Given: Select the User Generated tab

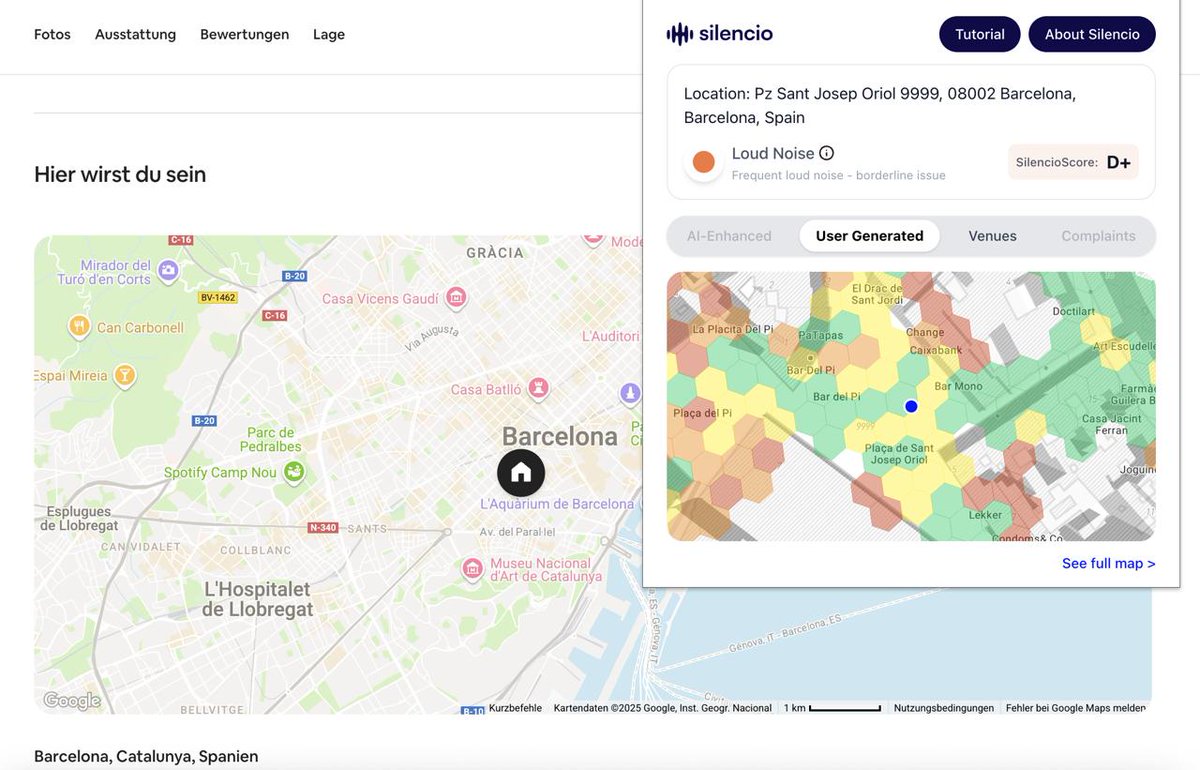Looking at the screenshot, I should pyautogui.click(x=870, y=236).
